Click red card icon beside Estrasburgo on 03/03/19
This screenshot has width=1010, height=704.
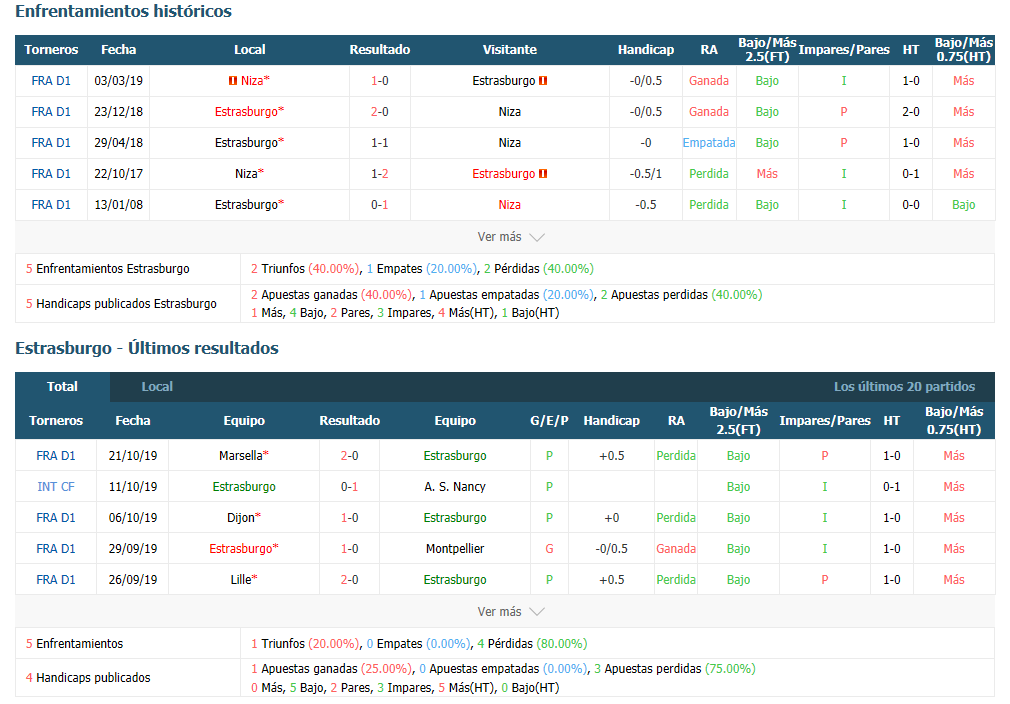point(543,81)
